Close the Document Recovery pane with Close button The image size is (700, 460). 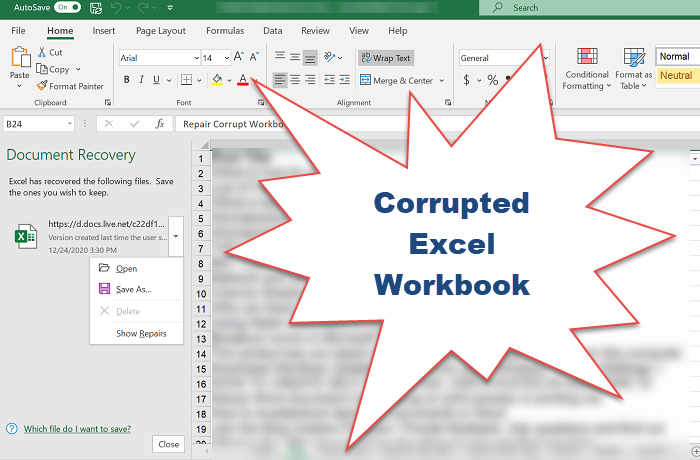tap(169, 444)
